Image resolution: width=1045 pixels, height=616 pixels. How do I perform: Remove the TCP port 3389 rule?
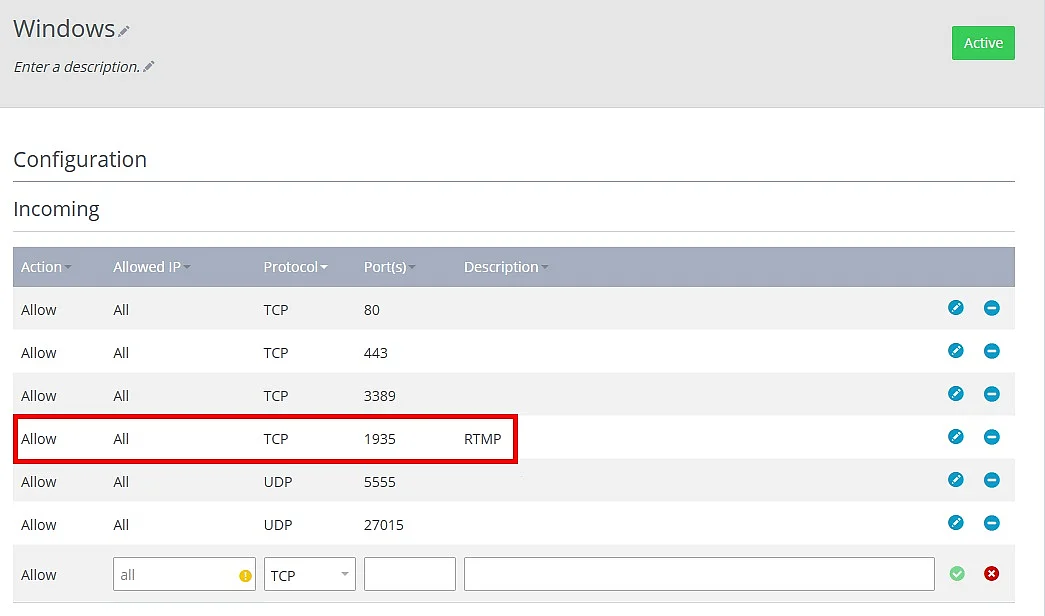point(992,393)
